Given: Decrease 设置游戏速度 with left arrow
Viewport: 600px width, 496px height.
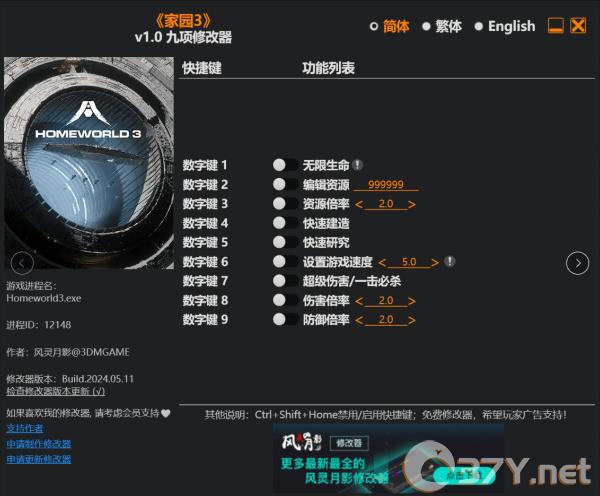Looking at the screenshot, I should 382,262.
